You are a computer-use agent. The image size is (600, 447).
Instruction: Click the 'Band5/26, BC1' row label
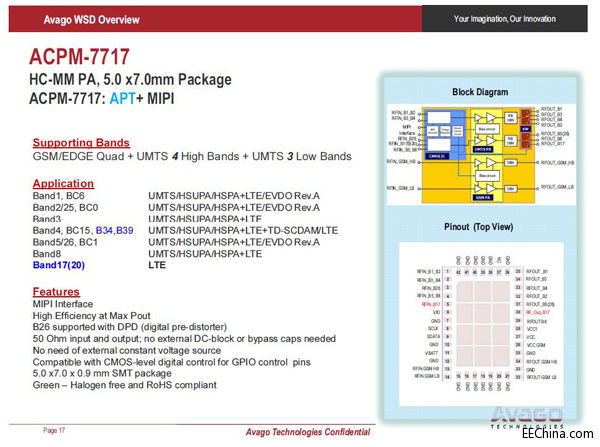65,242
